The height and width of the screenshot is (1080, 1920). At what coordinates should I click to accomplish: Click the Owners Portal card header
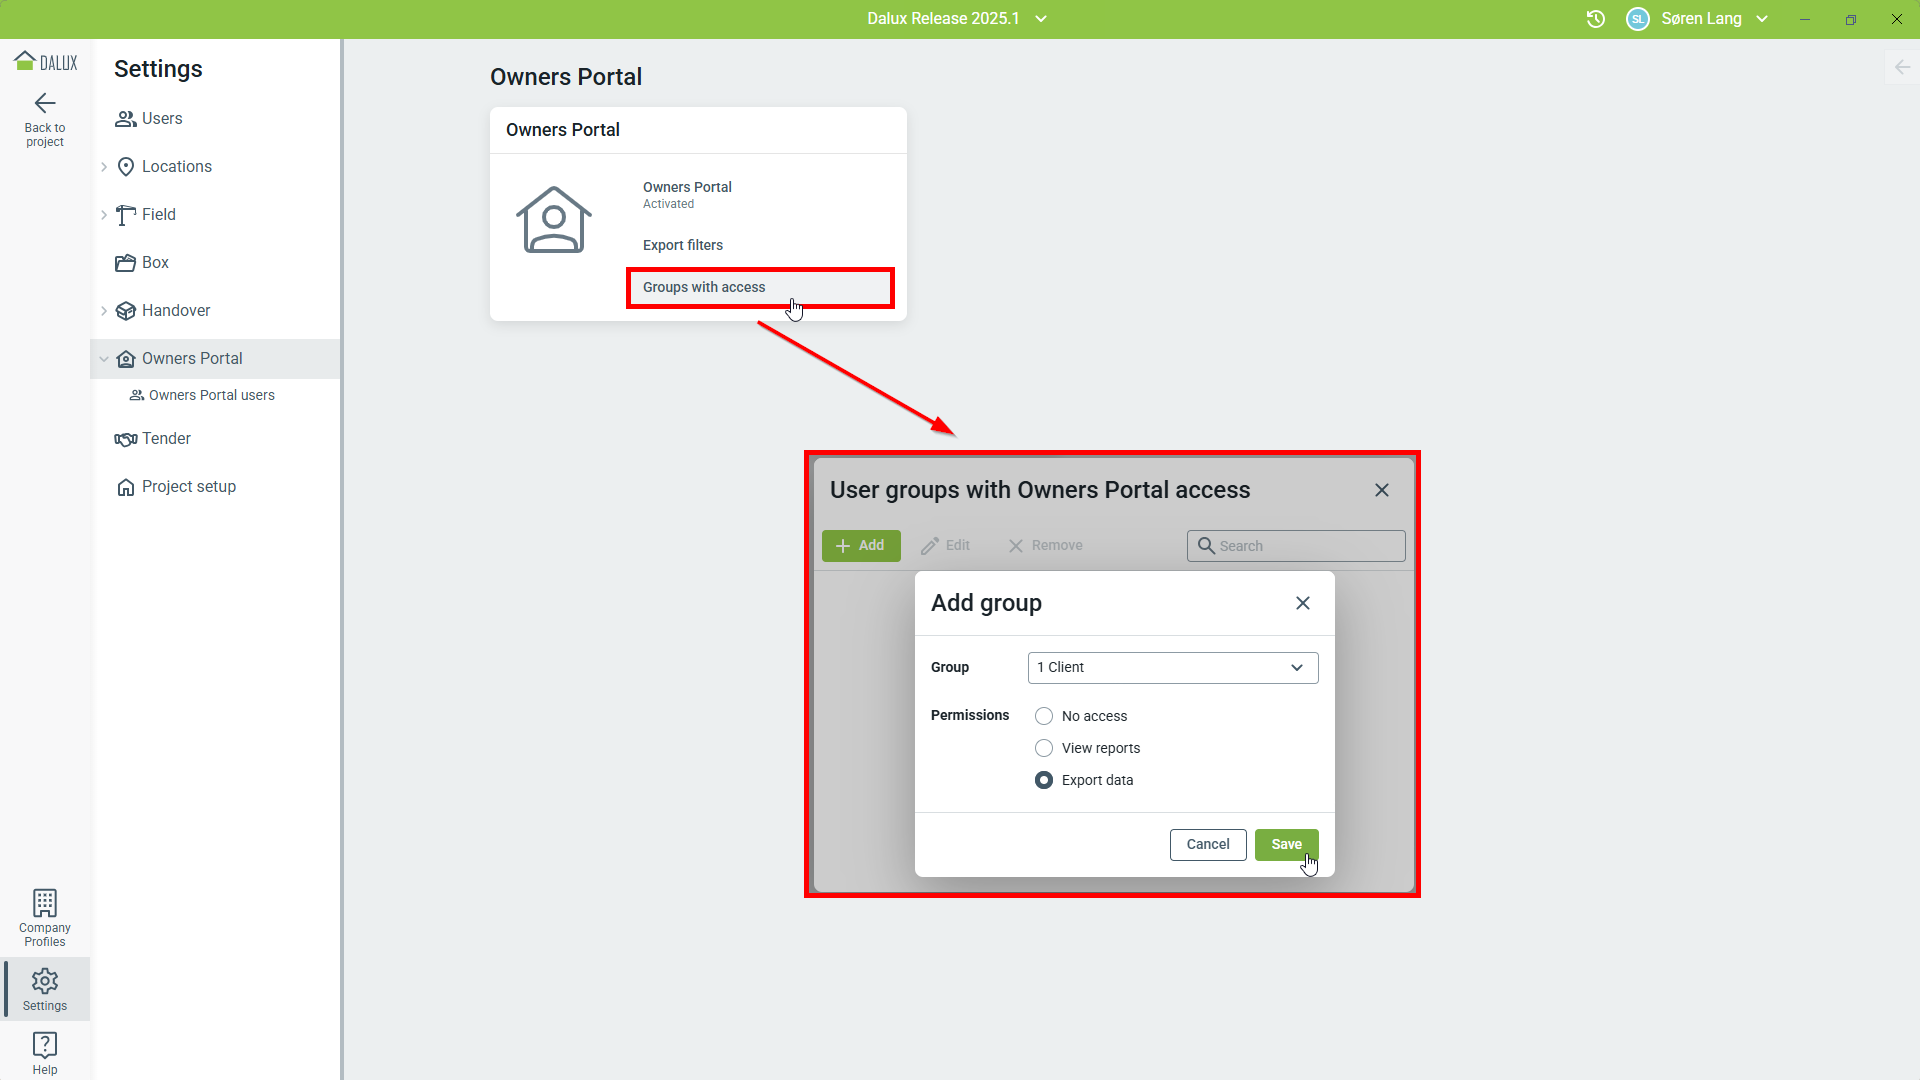pyautogui.click(x=698, y=130)
